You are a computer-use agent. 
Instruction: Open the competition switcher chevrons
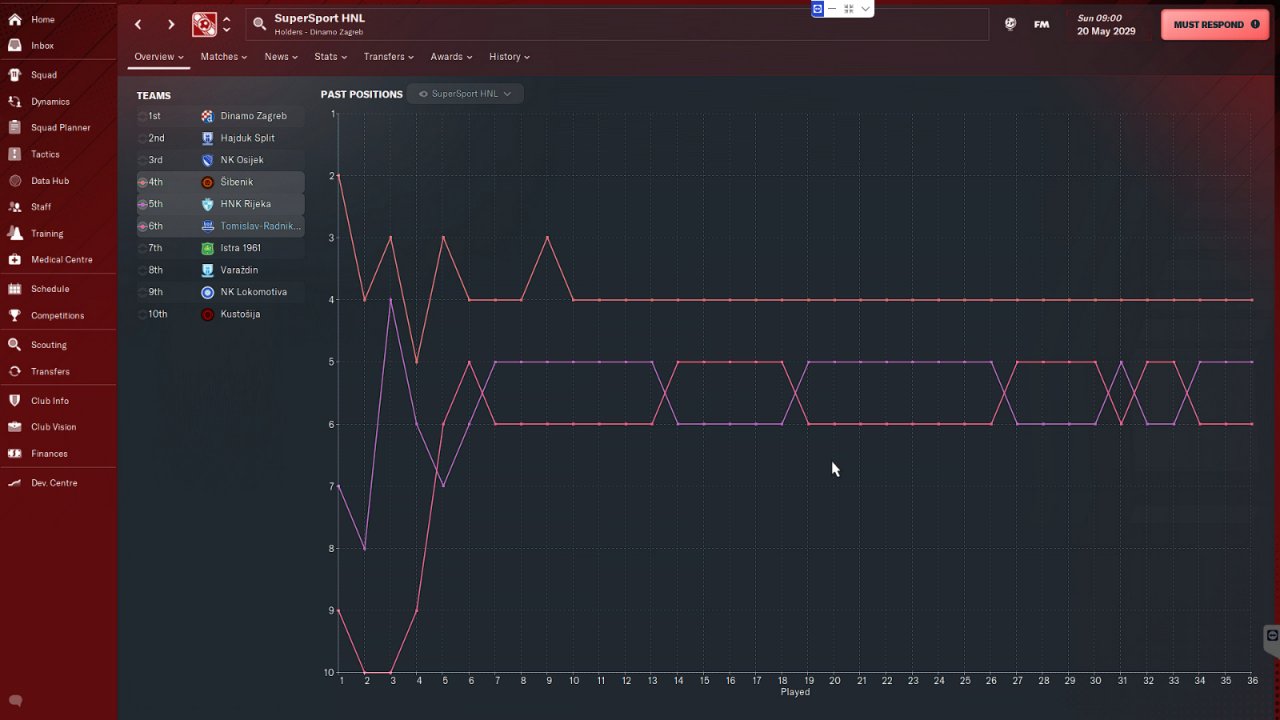(227, 24)
